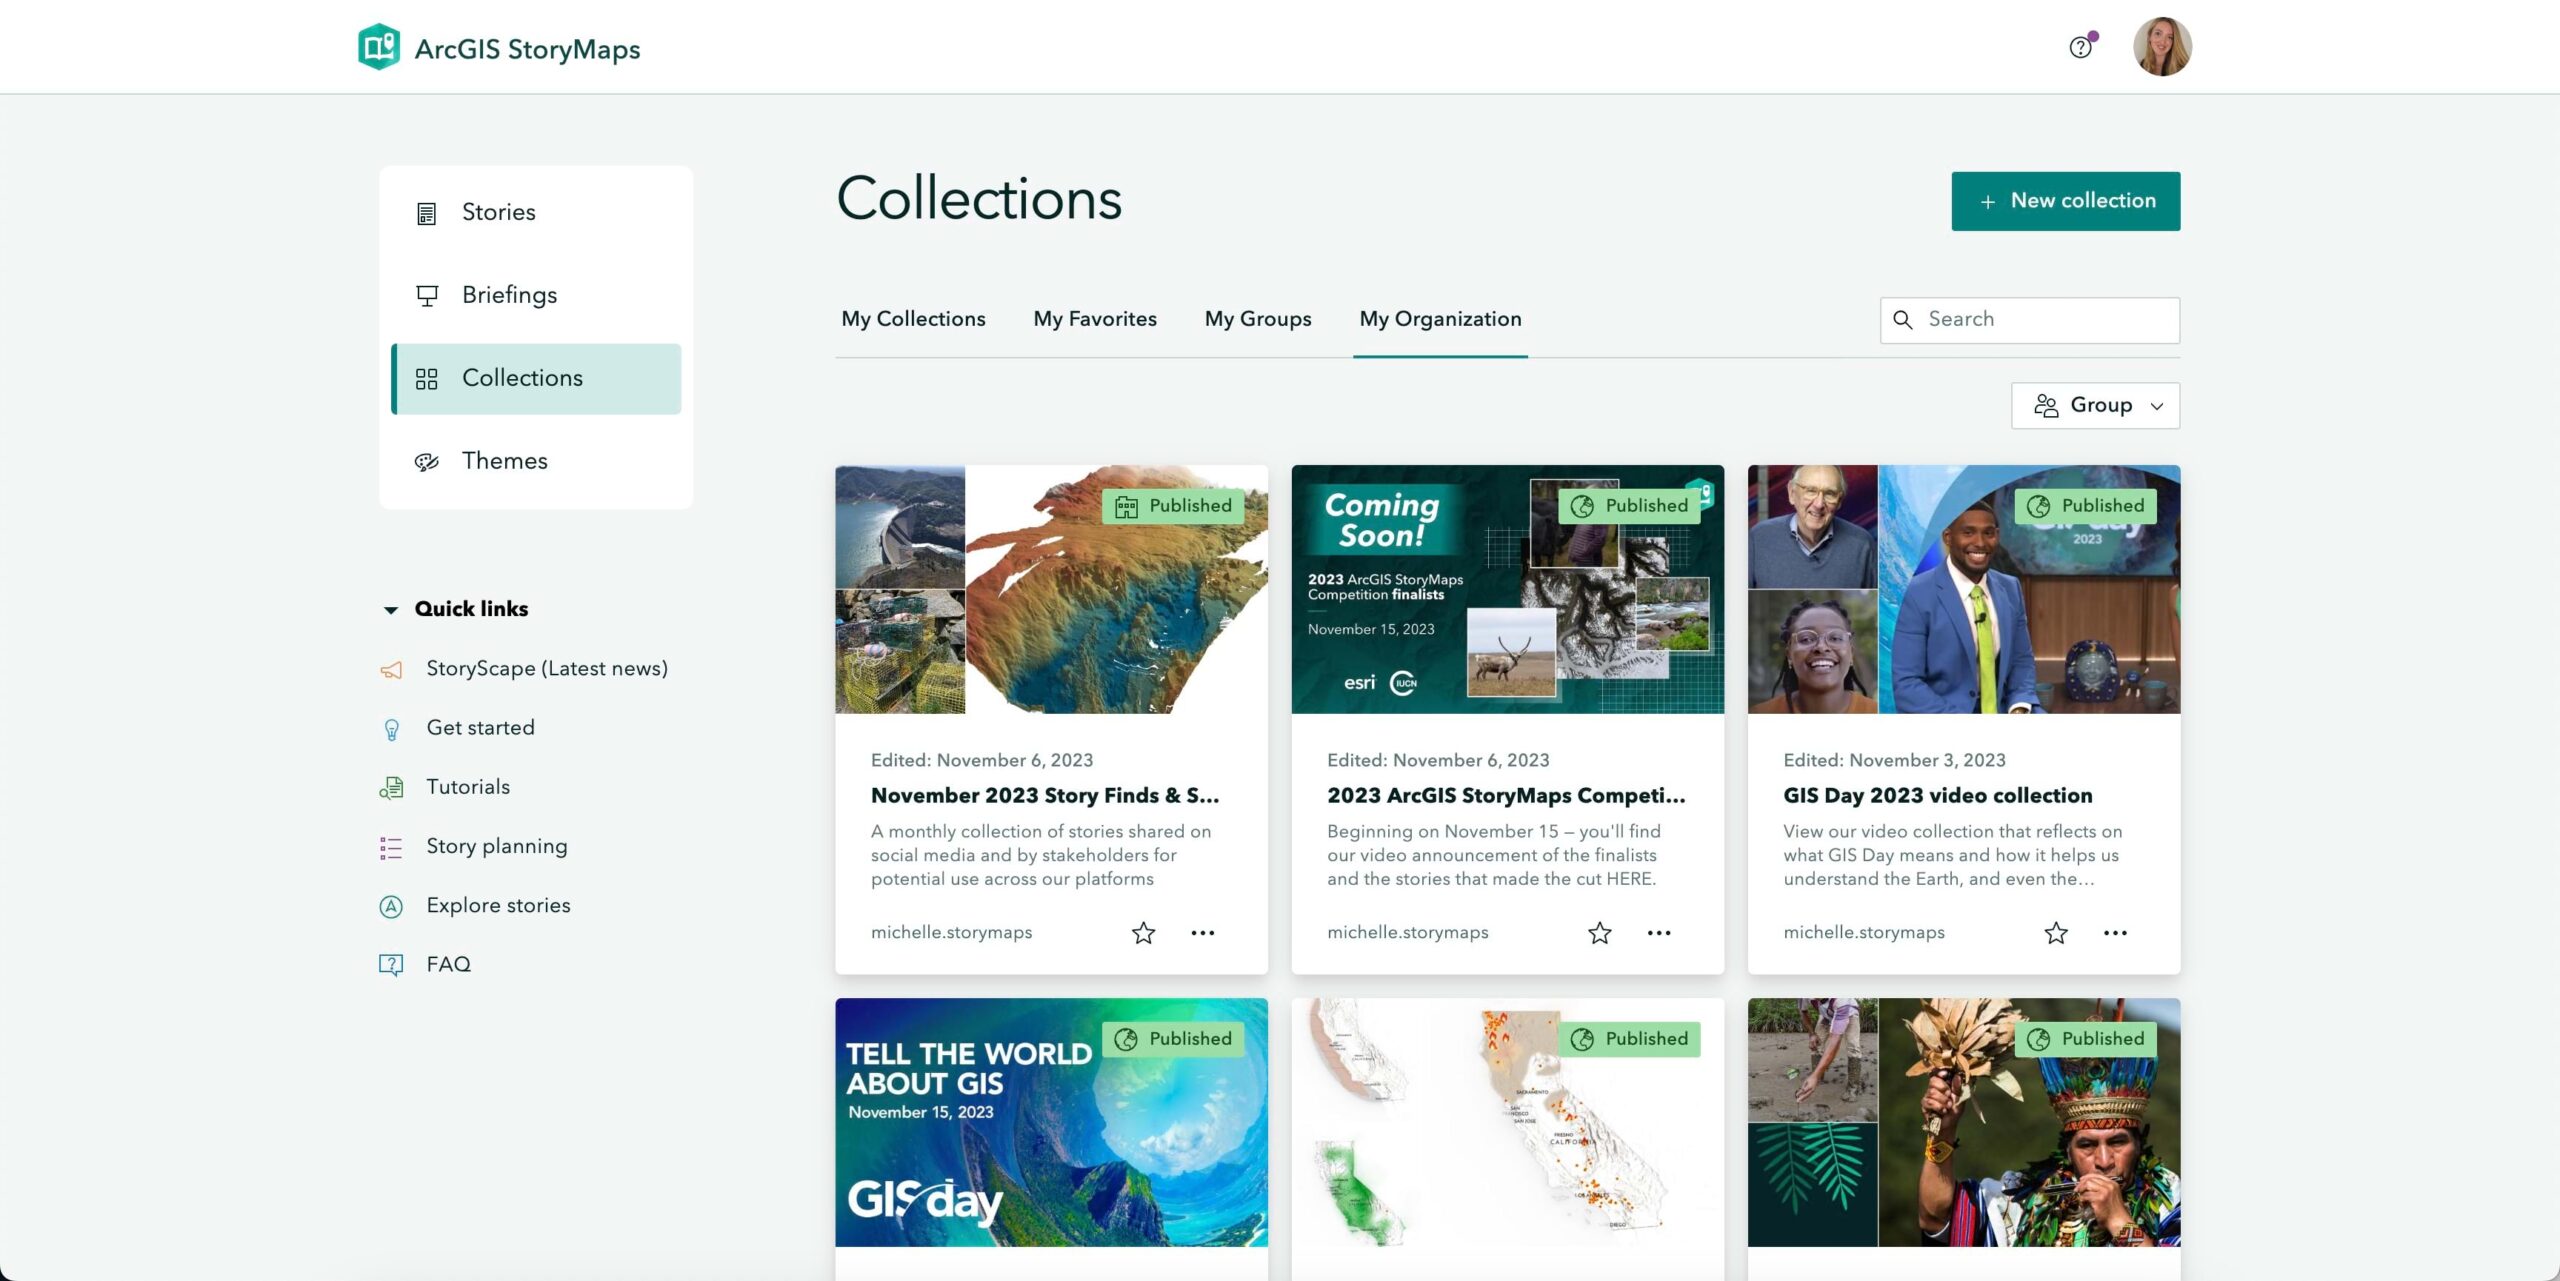Viewport: 2560px width, 1281px height.
Task: Open the Coming Soon competition finalists thumbnail
Action: (1508, 589)
